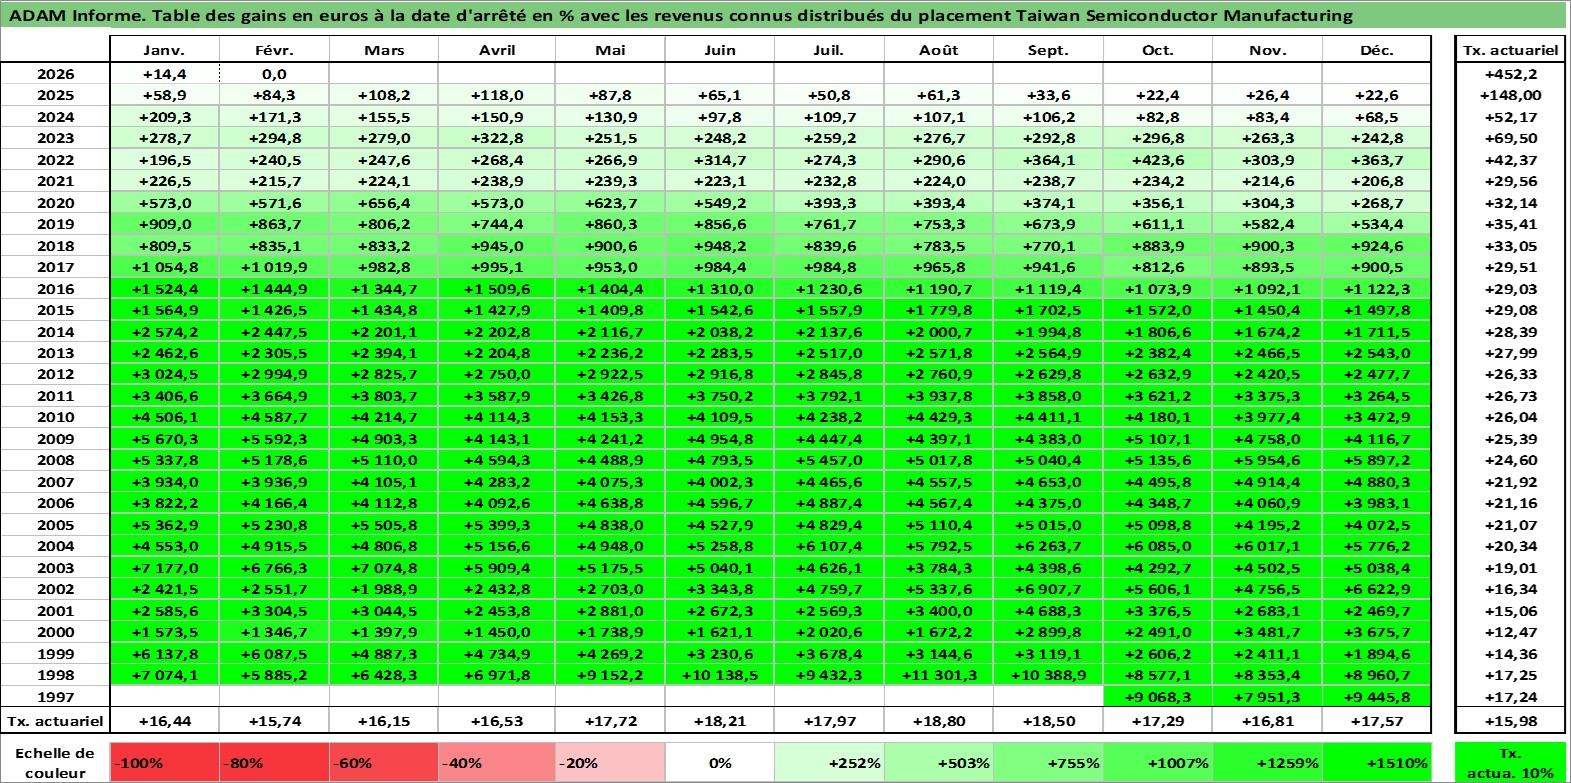
Task: Select the +755% color scale swatch
Action: tap(1048, 762)
